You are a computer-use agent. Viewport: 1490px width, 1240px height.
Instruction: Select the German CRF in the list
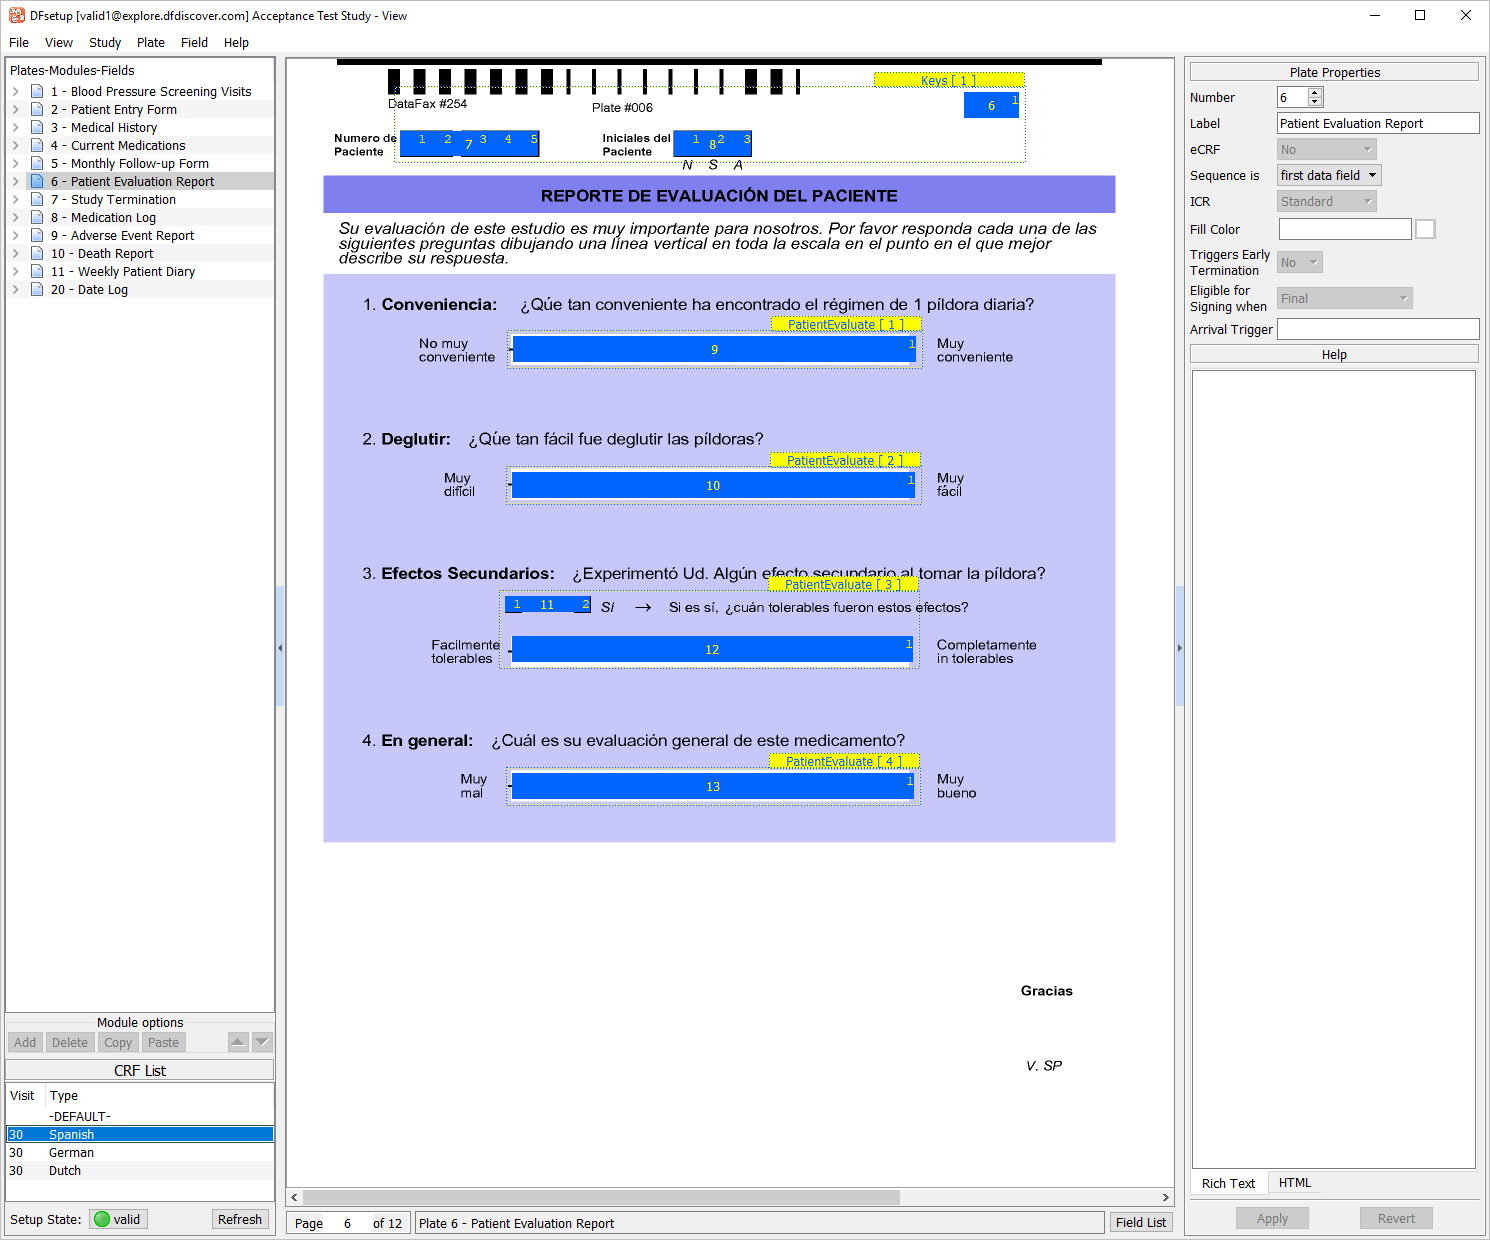tap(72, 1153)
